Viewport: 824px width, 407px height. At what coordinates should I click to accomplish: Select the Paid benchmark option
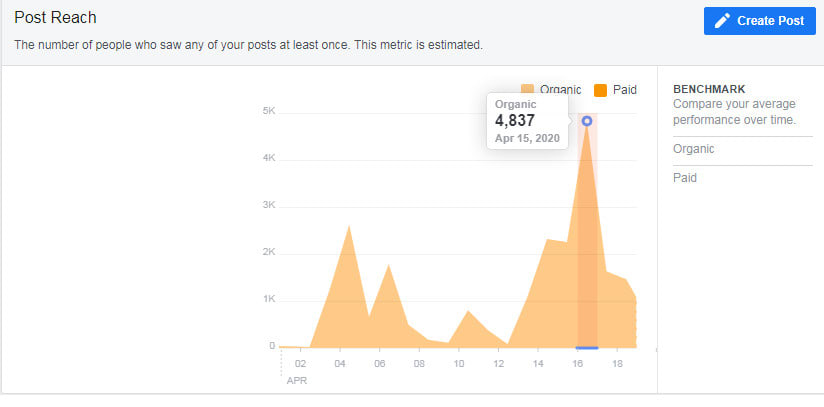685,178
